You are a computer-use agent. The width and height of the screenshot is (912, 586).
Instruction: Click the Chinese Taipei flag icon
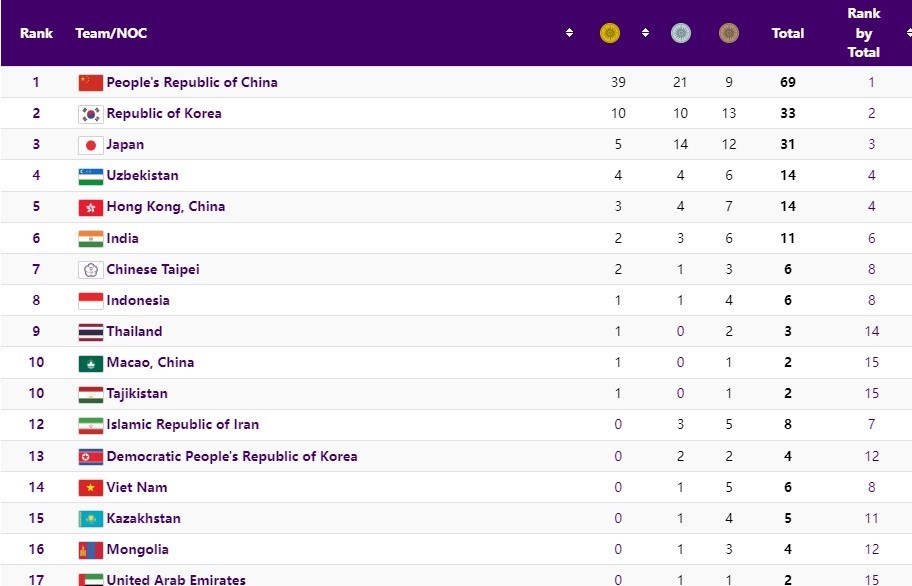coord(91,270)
